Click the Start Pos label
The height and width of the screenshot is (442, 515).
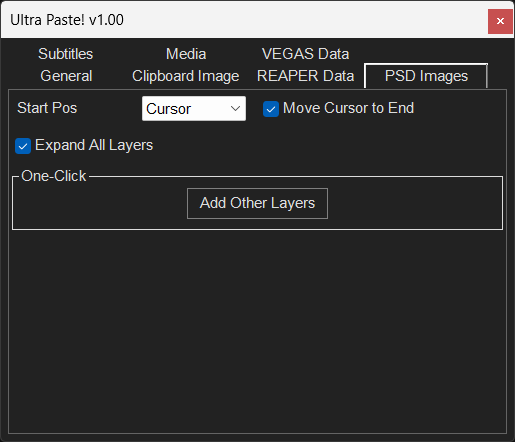[47, 108]
